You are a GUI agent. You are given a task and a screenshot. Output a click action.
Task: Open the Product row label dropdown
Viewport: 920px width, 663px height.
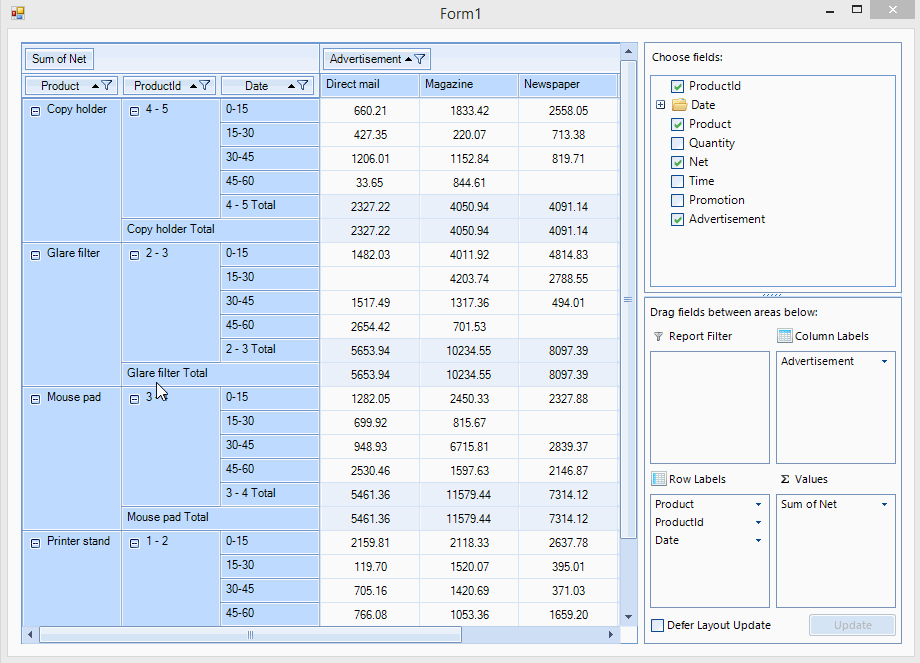[758, 504]
